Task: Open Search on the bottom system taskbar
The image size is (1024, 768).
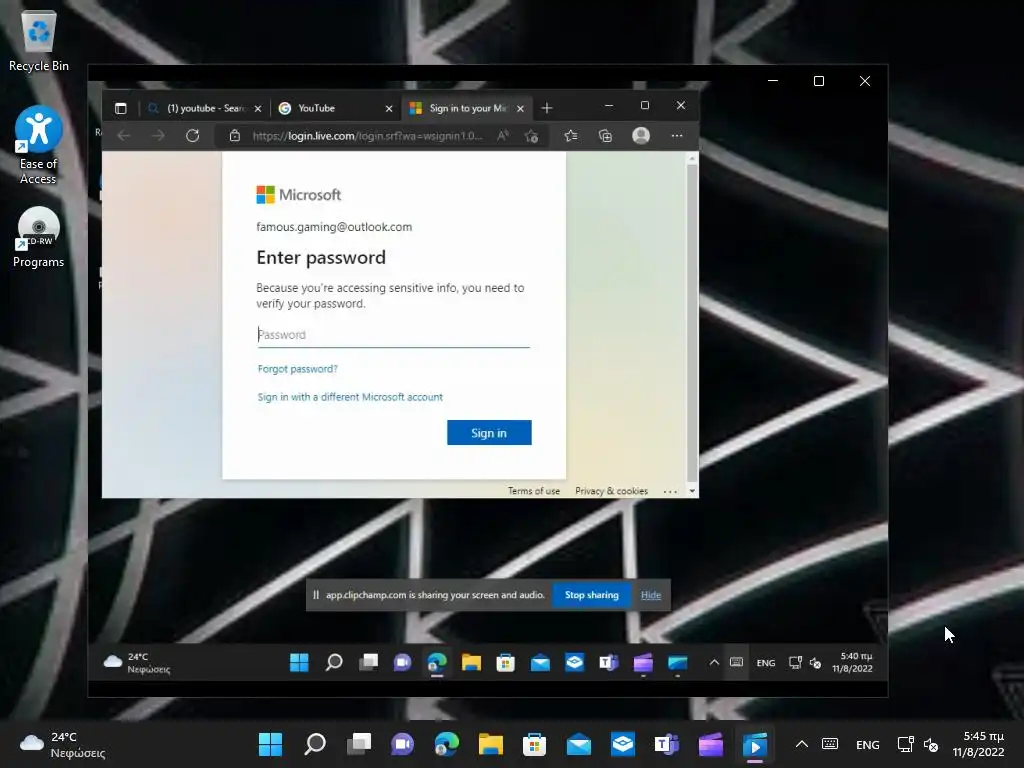Action: pyautogui.click(x=315, y=744)
